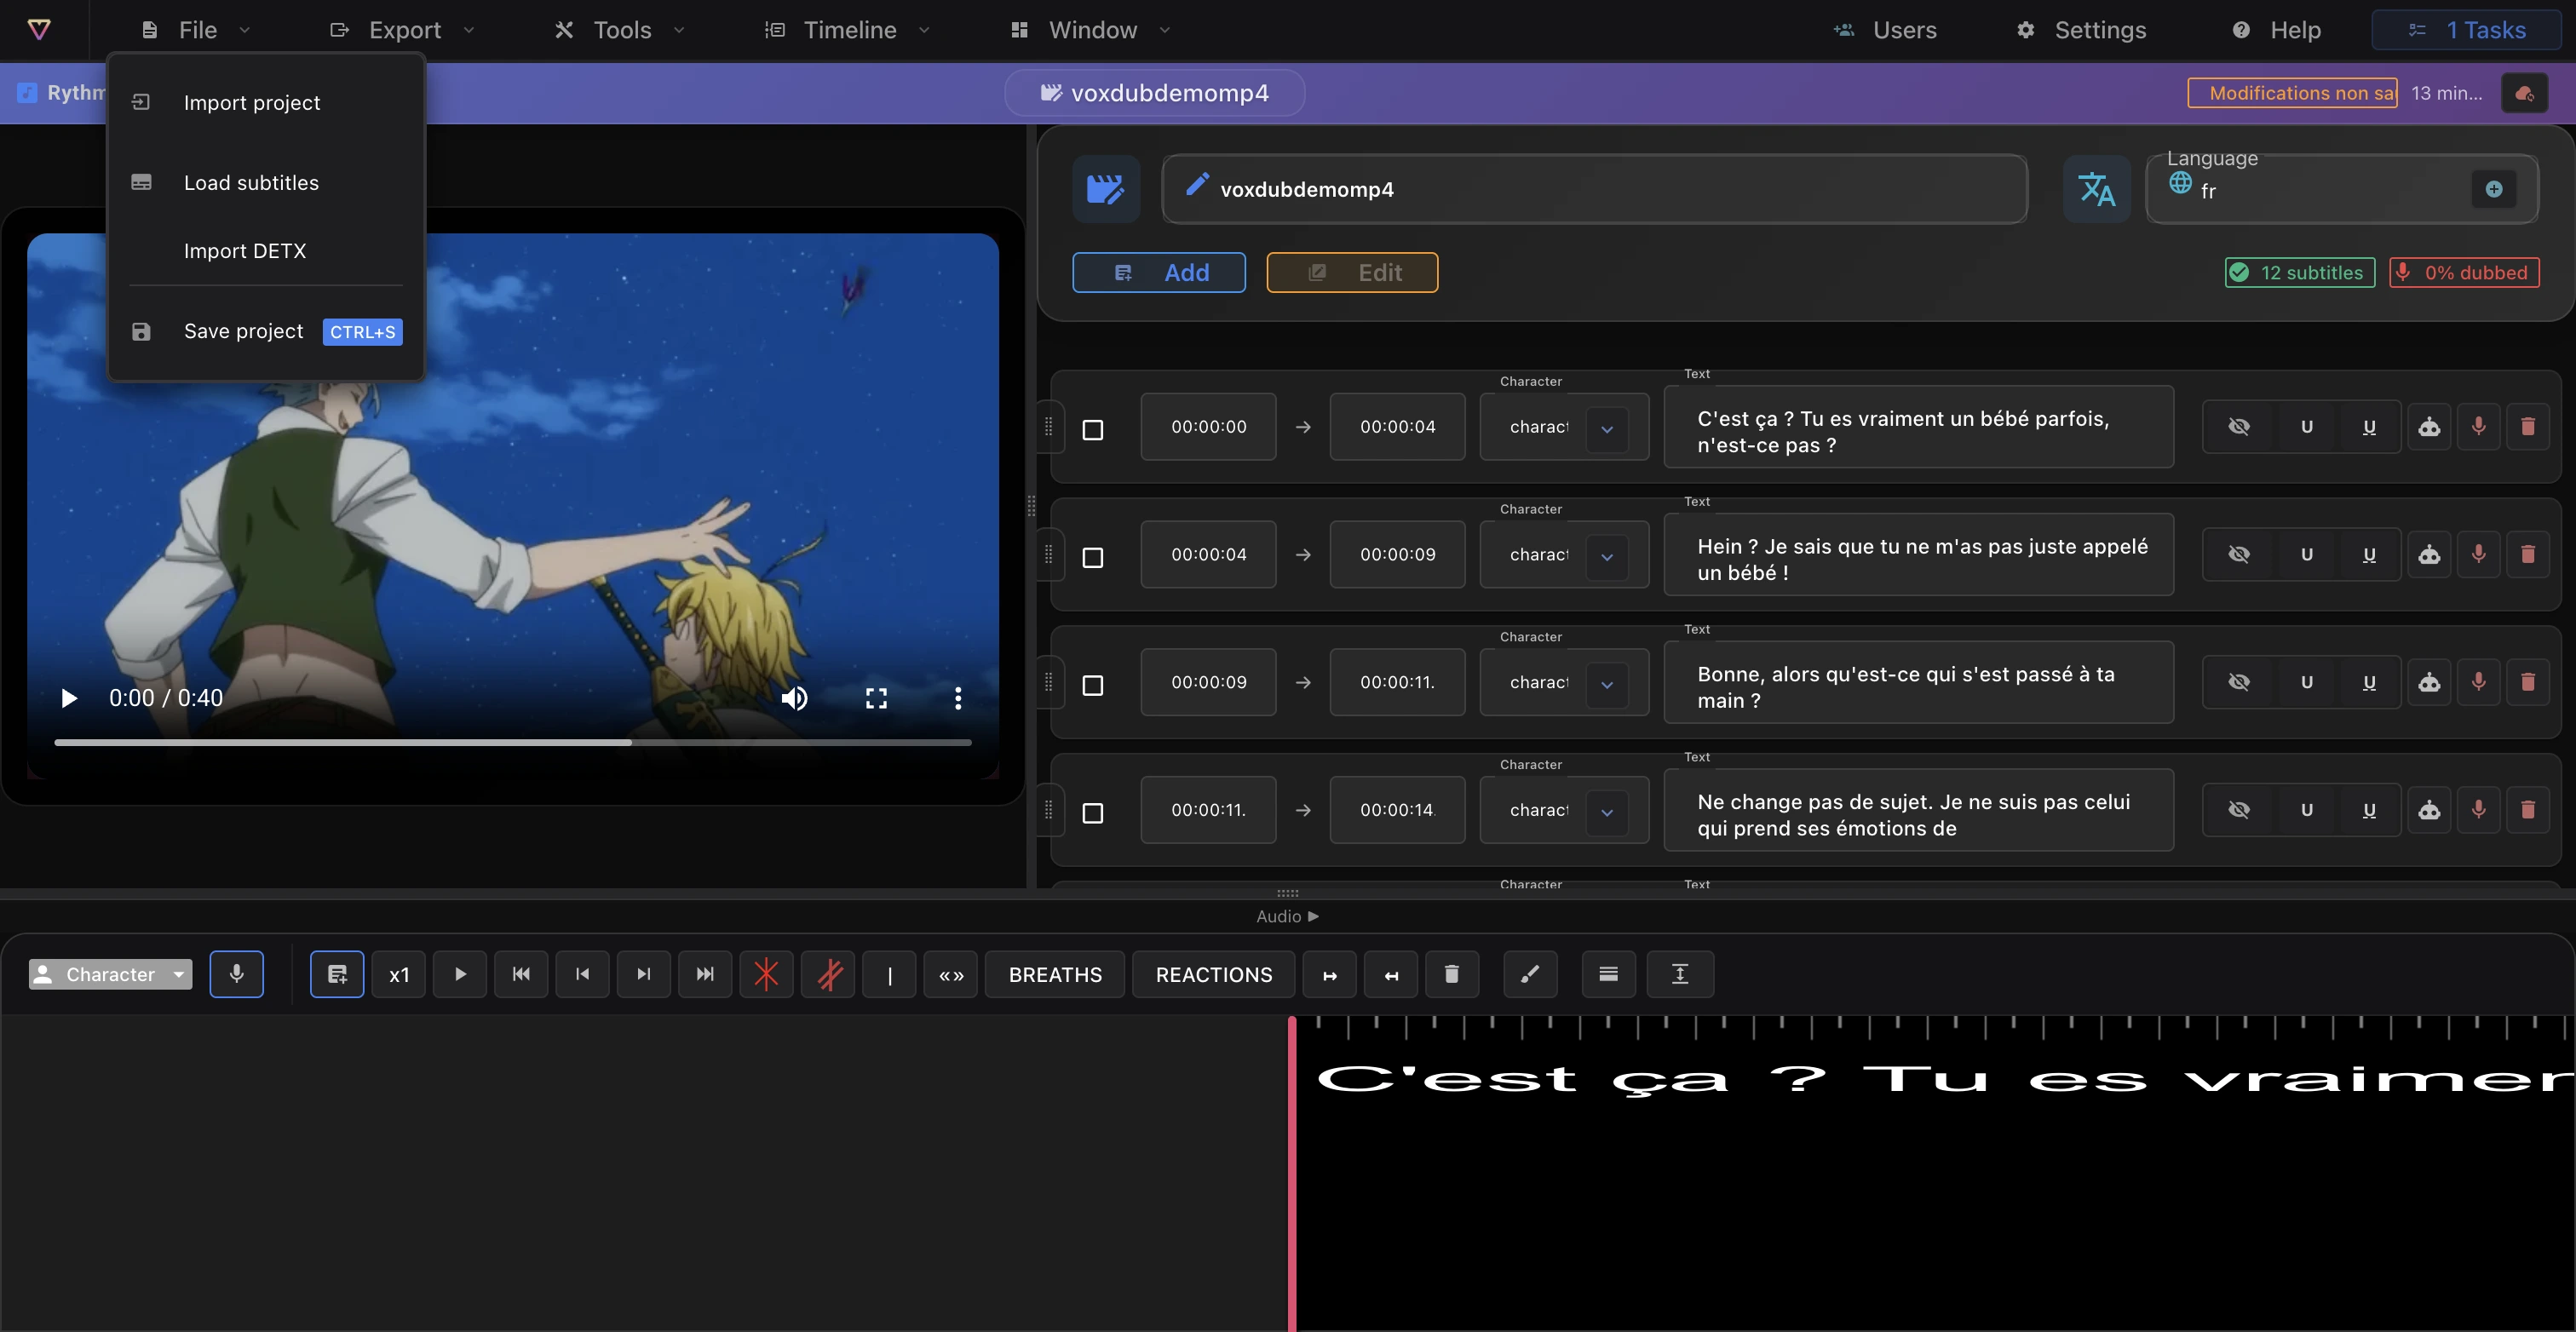Click red microphone on 'Hein ? Je sais' row
Image resolution: width=2576 pixels, height=1332 pixels.
2478,555
